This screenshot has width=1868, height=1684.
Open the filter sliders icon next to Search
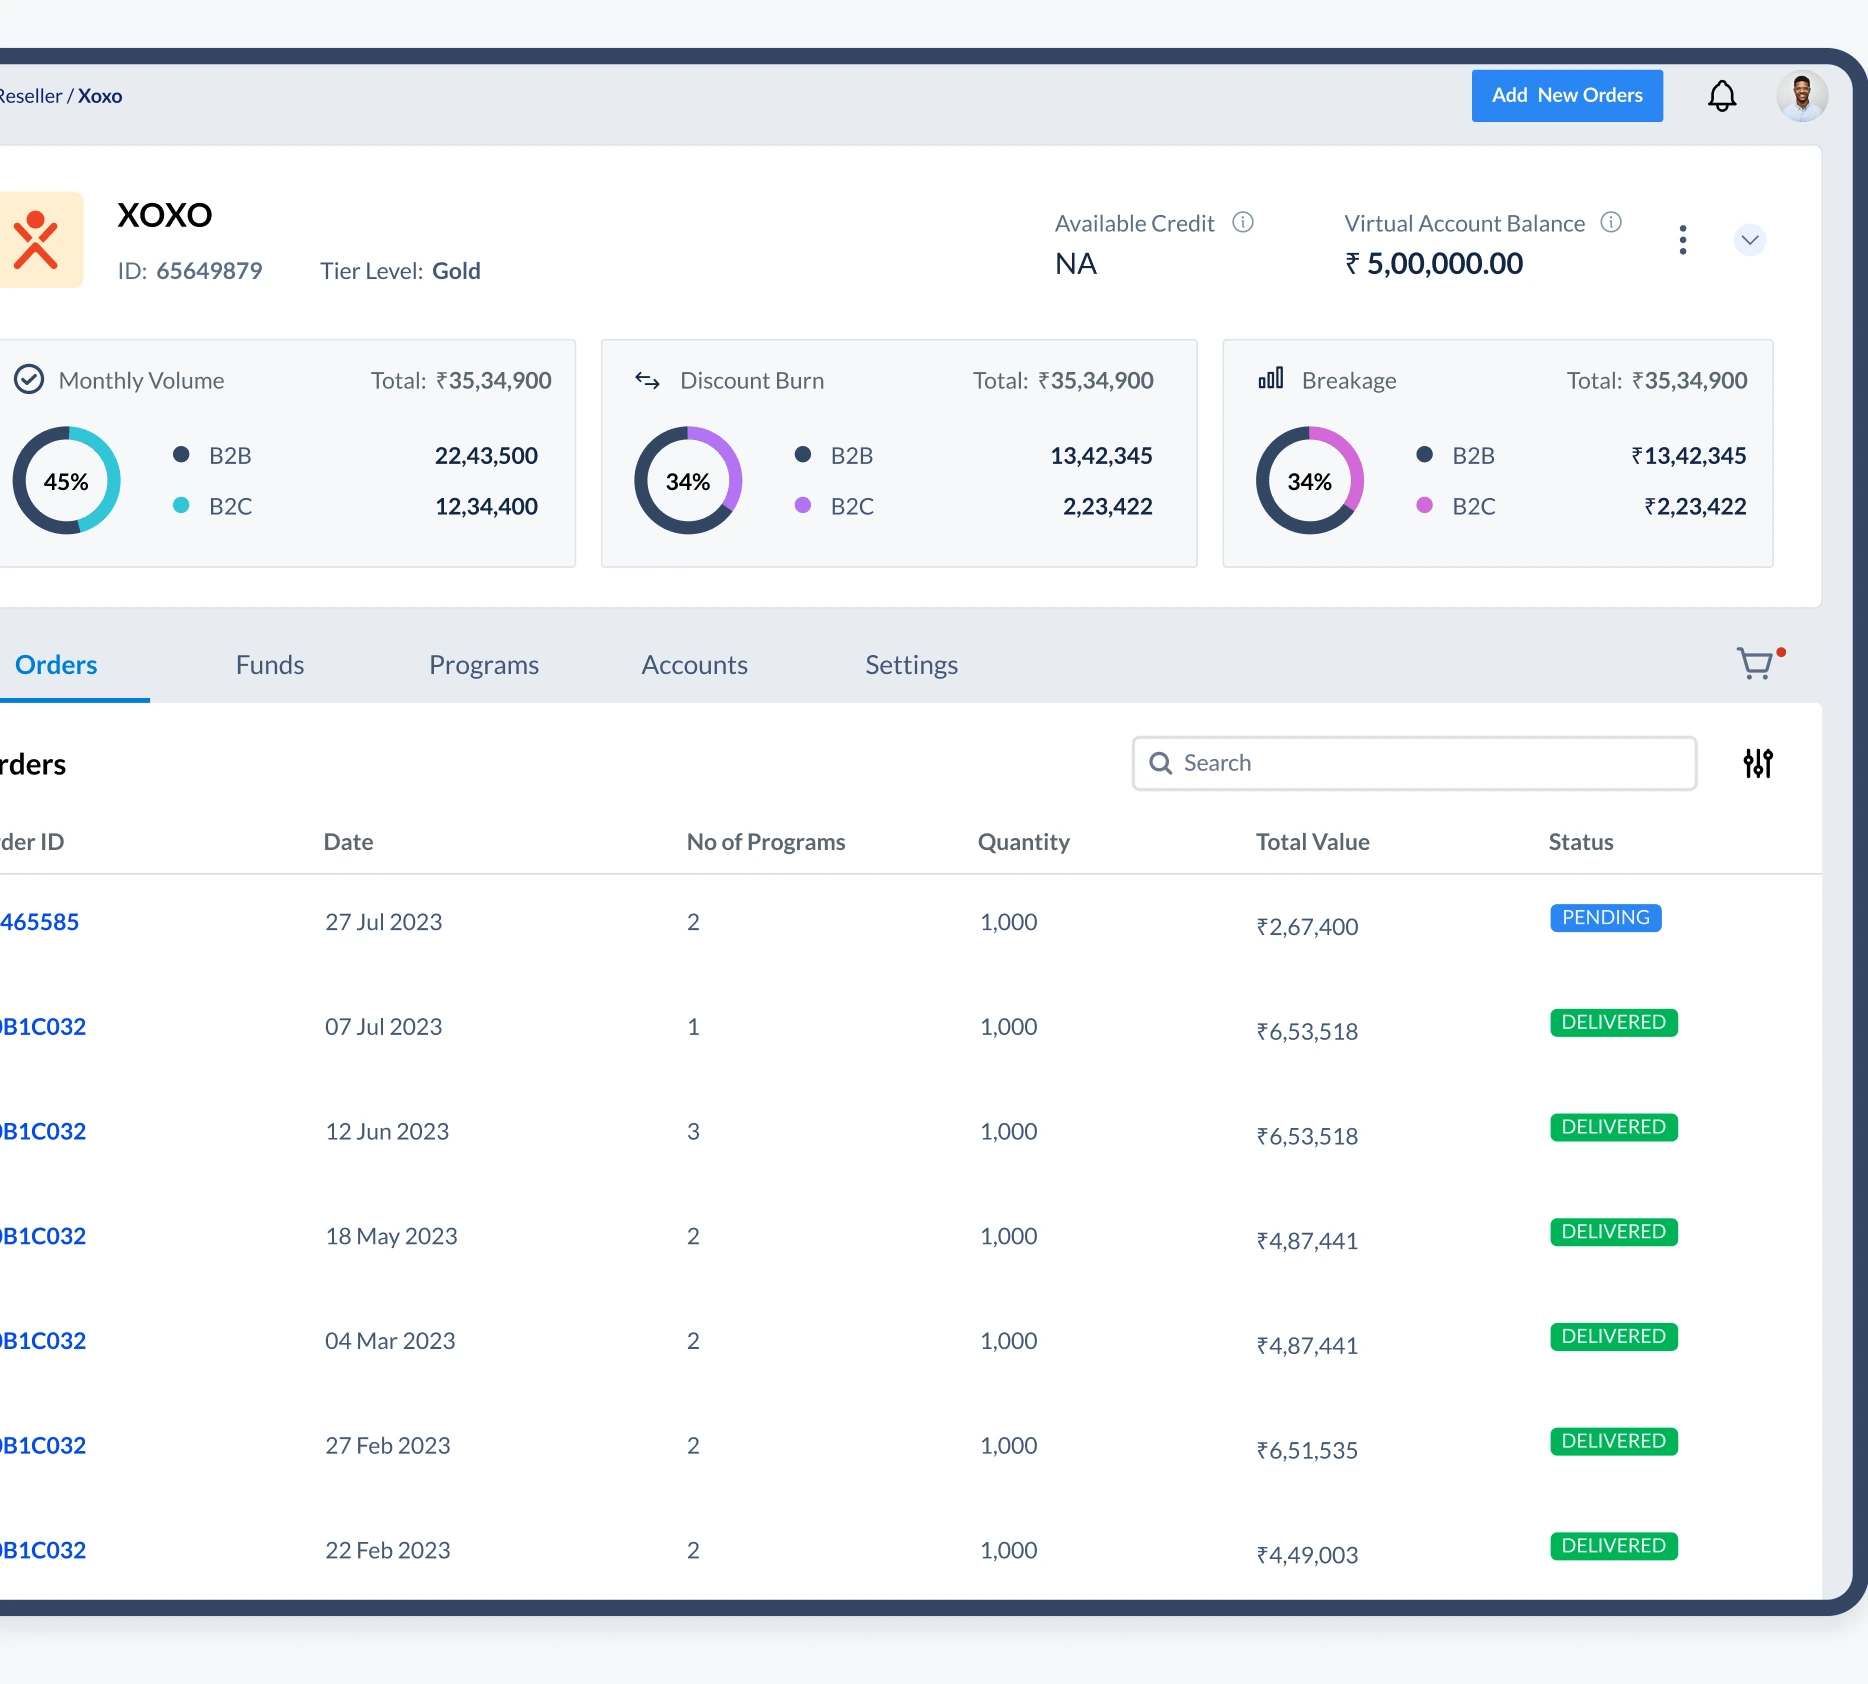click(1758, 763)
